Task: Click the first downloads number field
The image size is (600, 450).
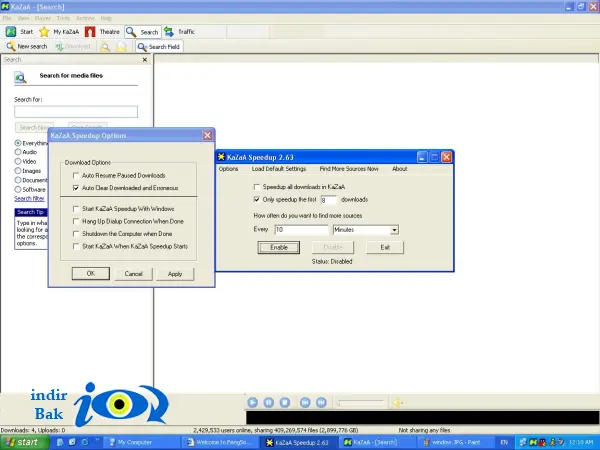Action: tap(329, 200)
